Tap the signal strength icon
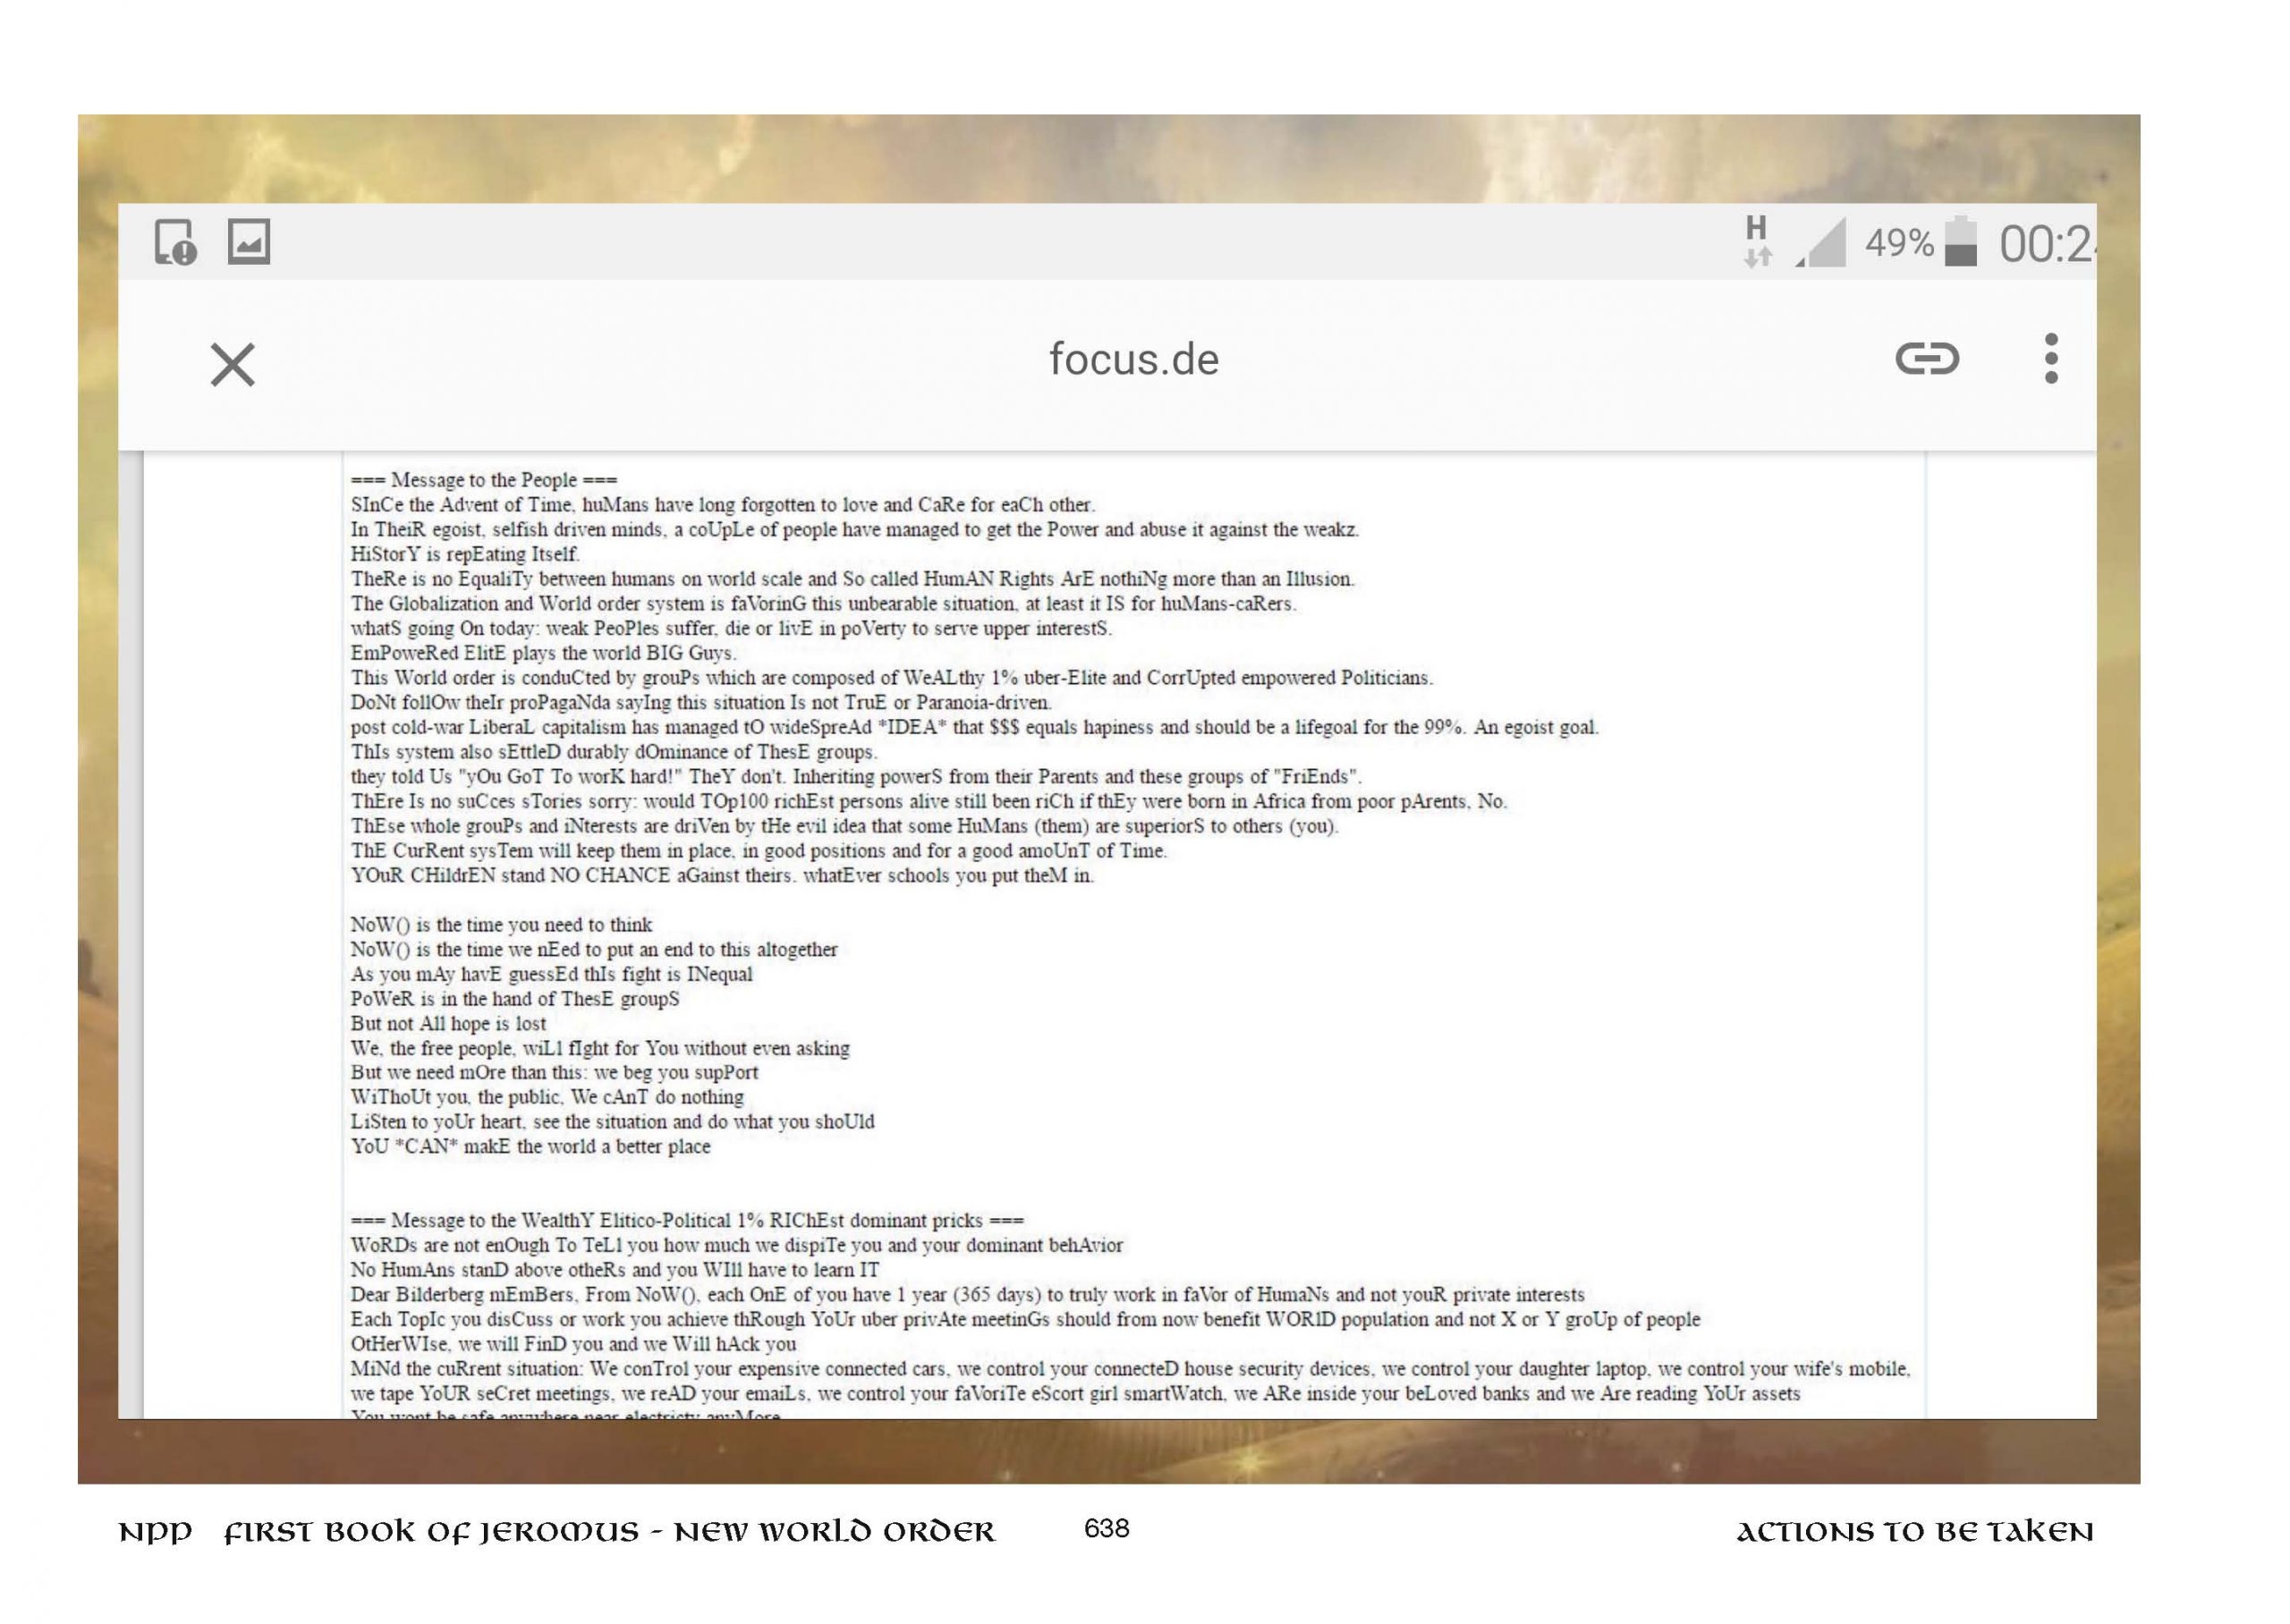This screenshot has height=1624, width=2290. point(1822,243)
